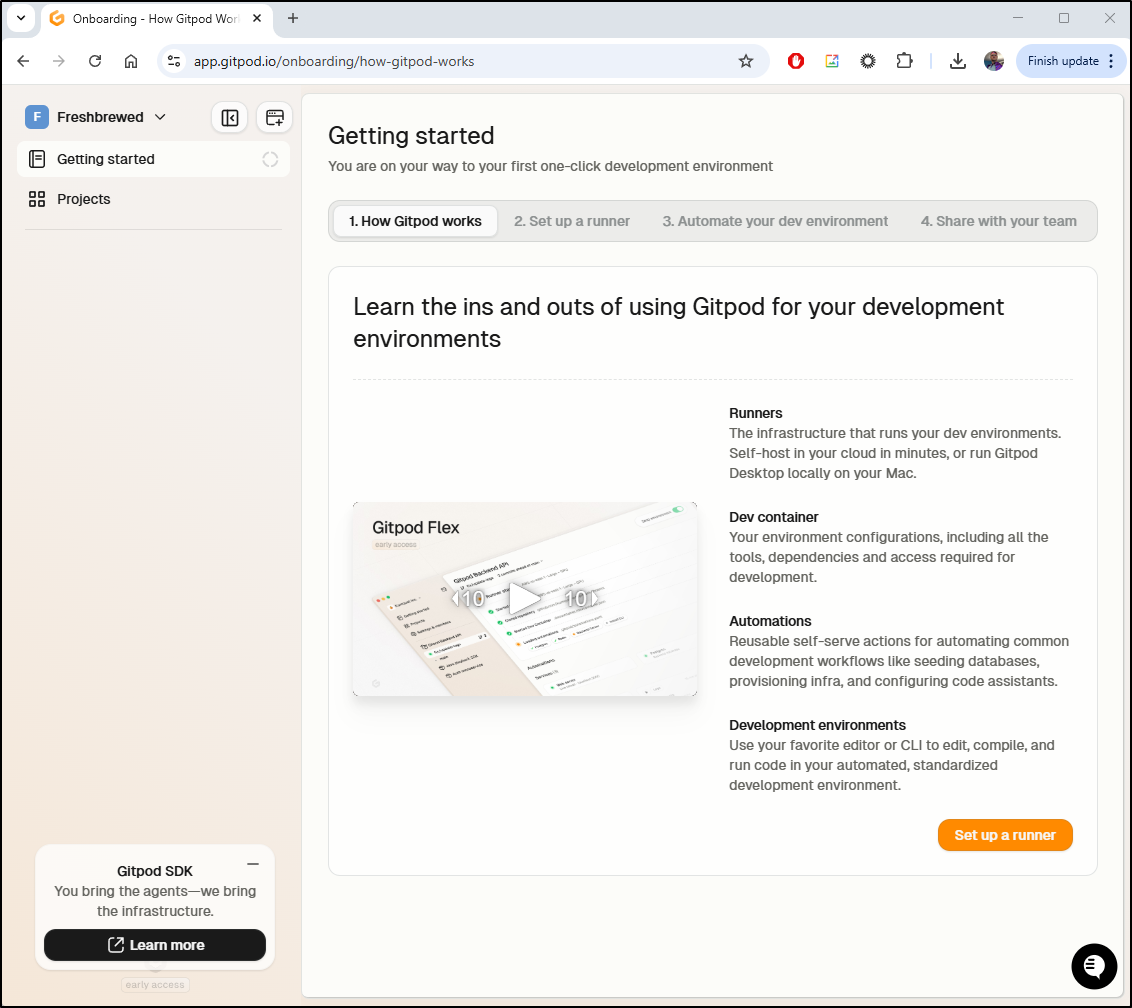This screenshot has width=1132, height=1008.
Task: Close the Onboarding tab
Action: [257, 19]
